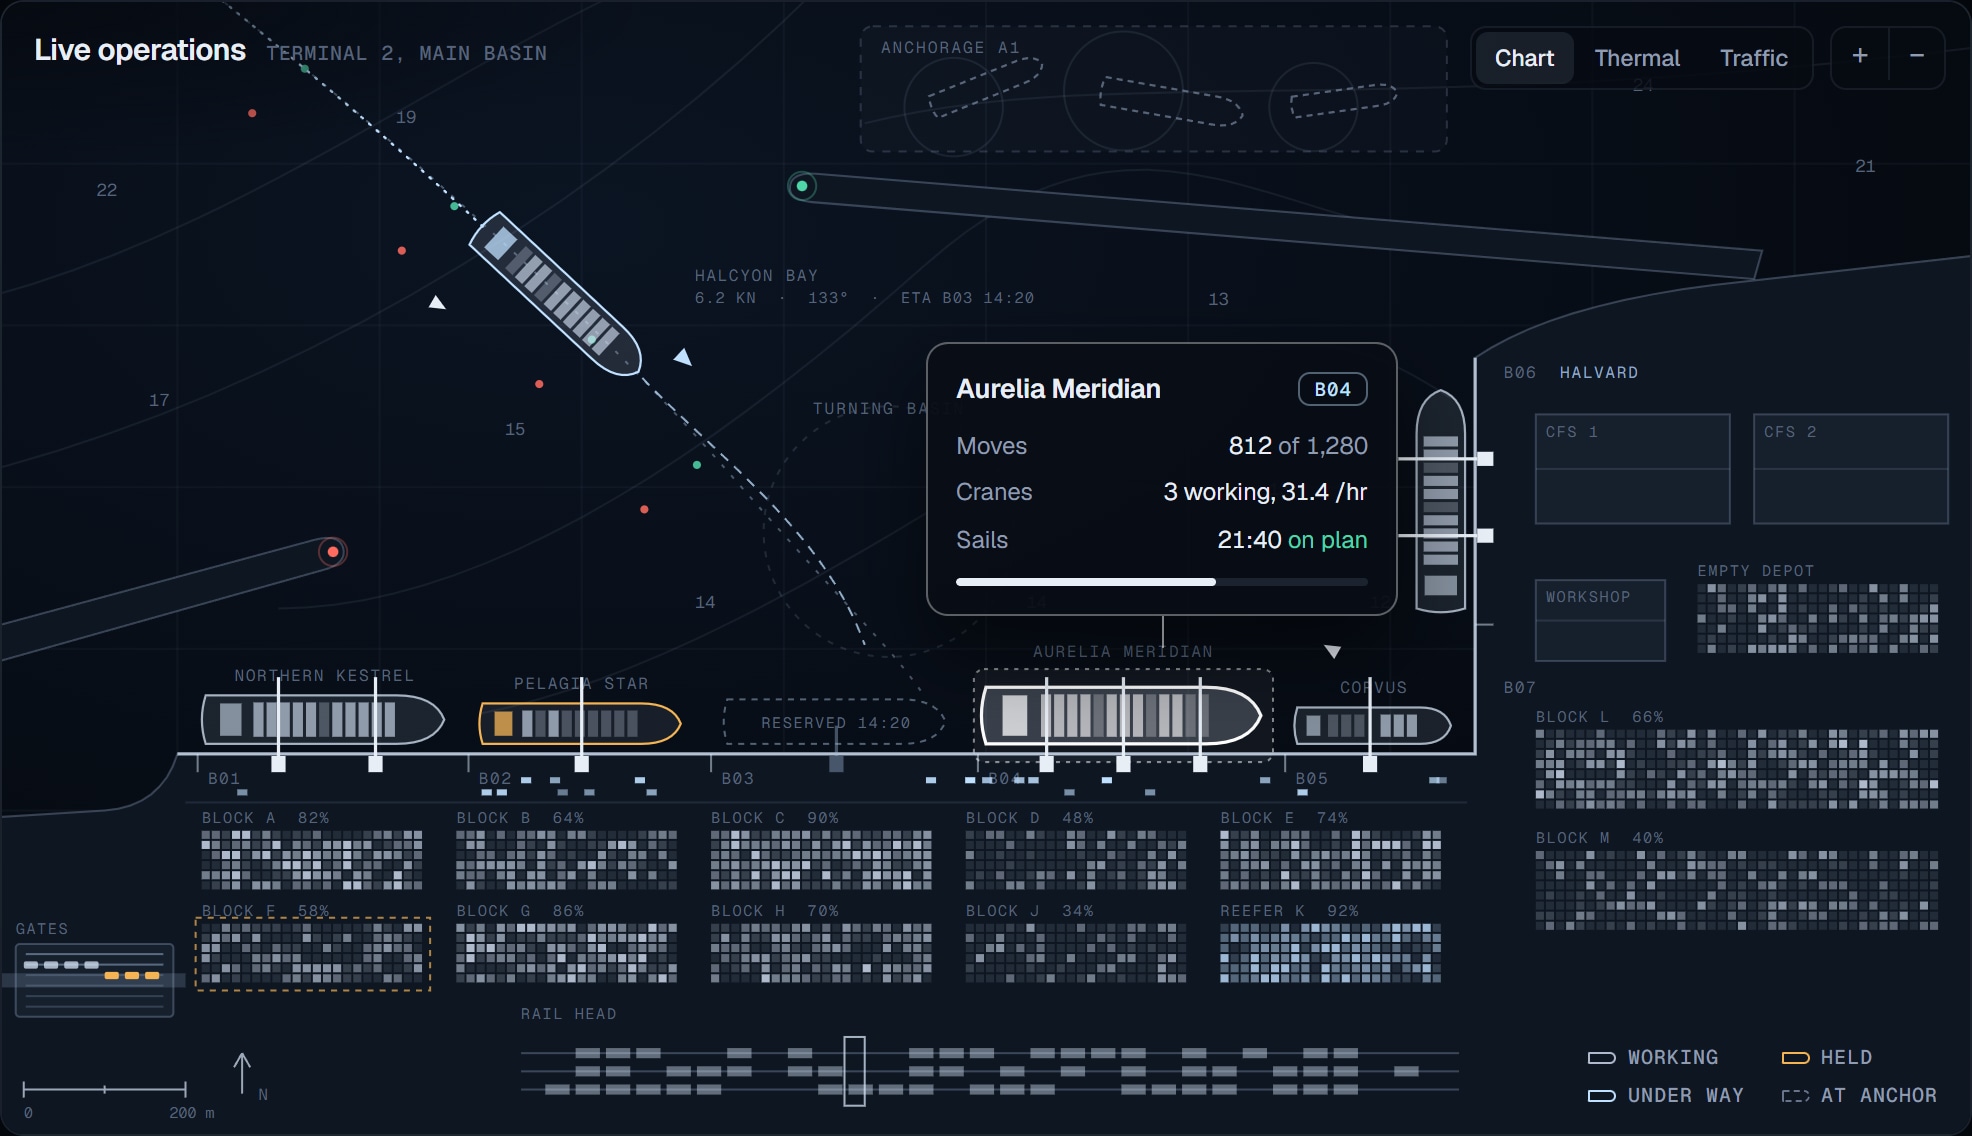
Task: Zoom in with the plus button
Action: click(x=1859, y=57)
